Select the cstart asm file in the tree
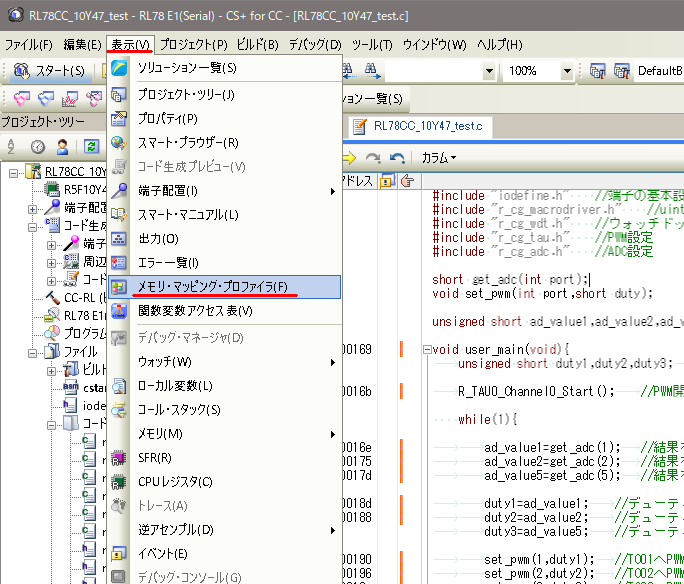Screen dimensions: 684x584 [84, 388]
